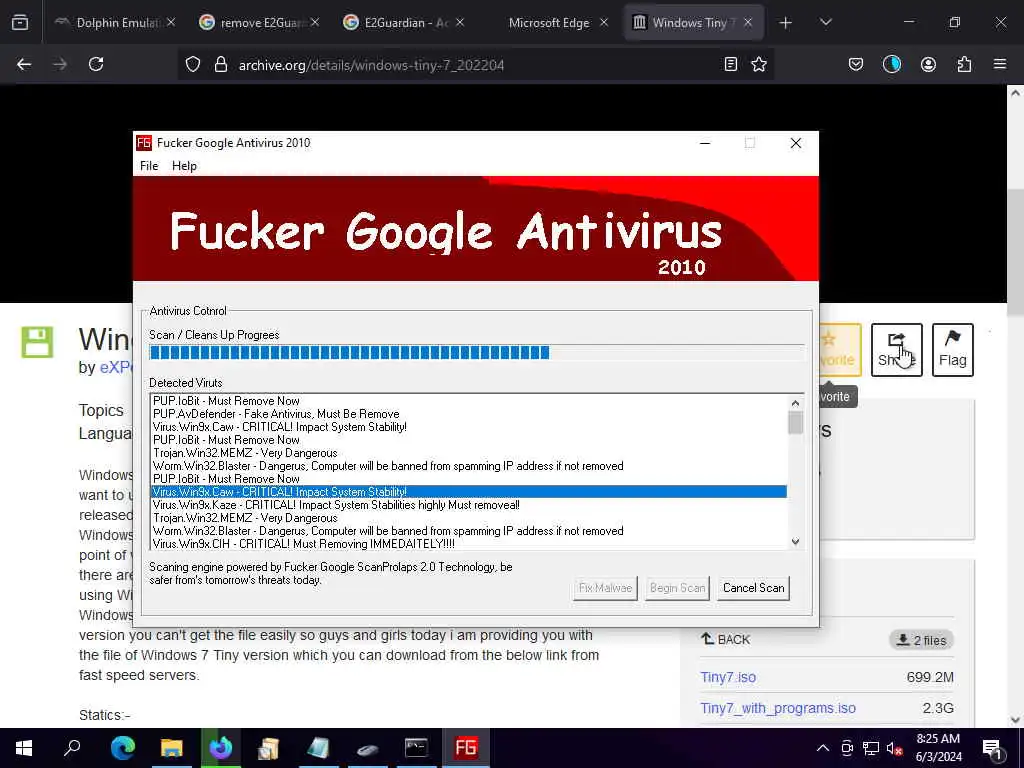Click the Share button on archive page
The image size is (1024, 768).
point(897,350)
